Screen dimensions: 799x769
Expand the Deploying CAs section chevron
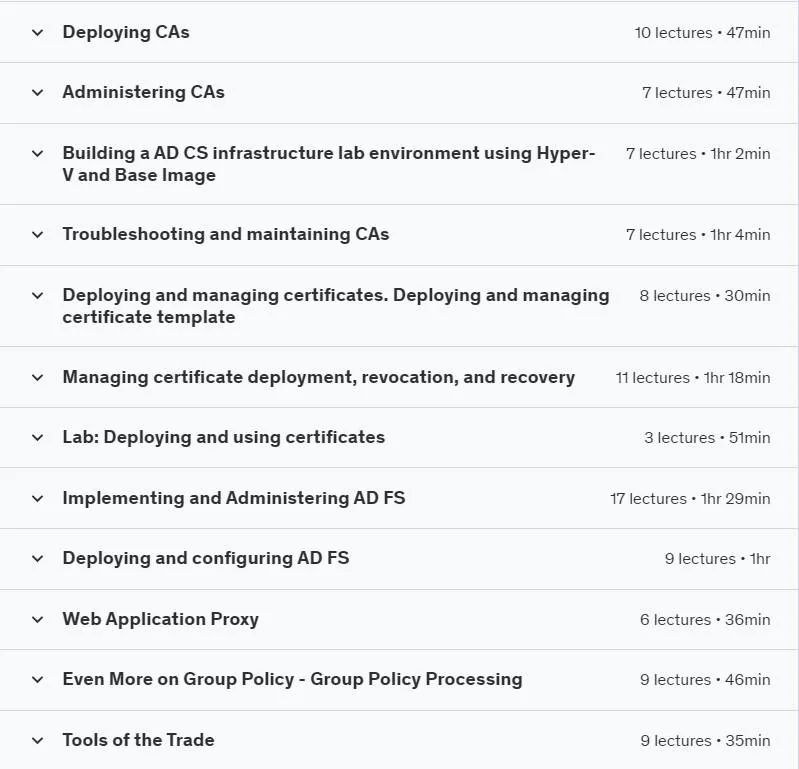37,33
